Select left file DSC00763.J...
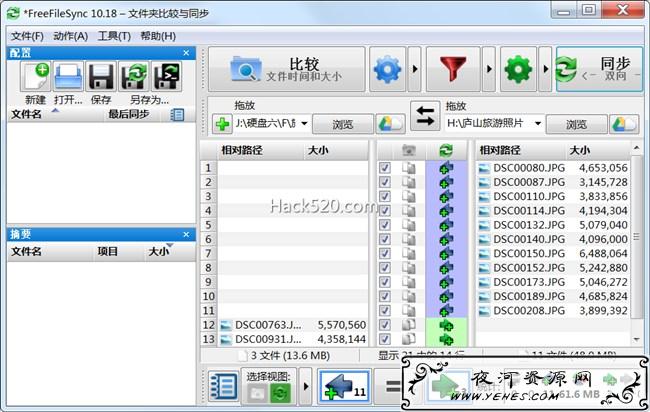 coord(268,325)
